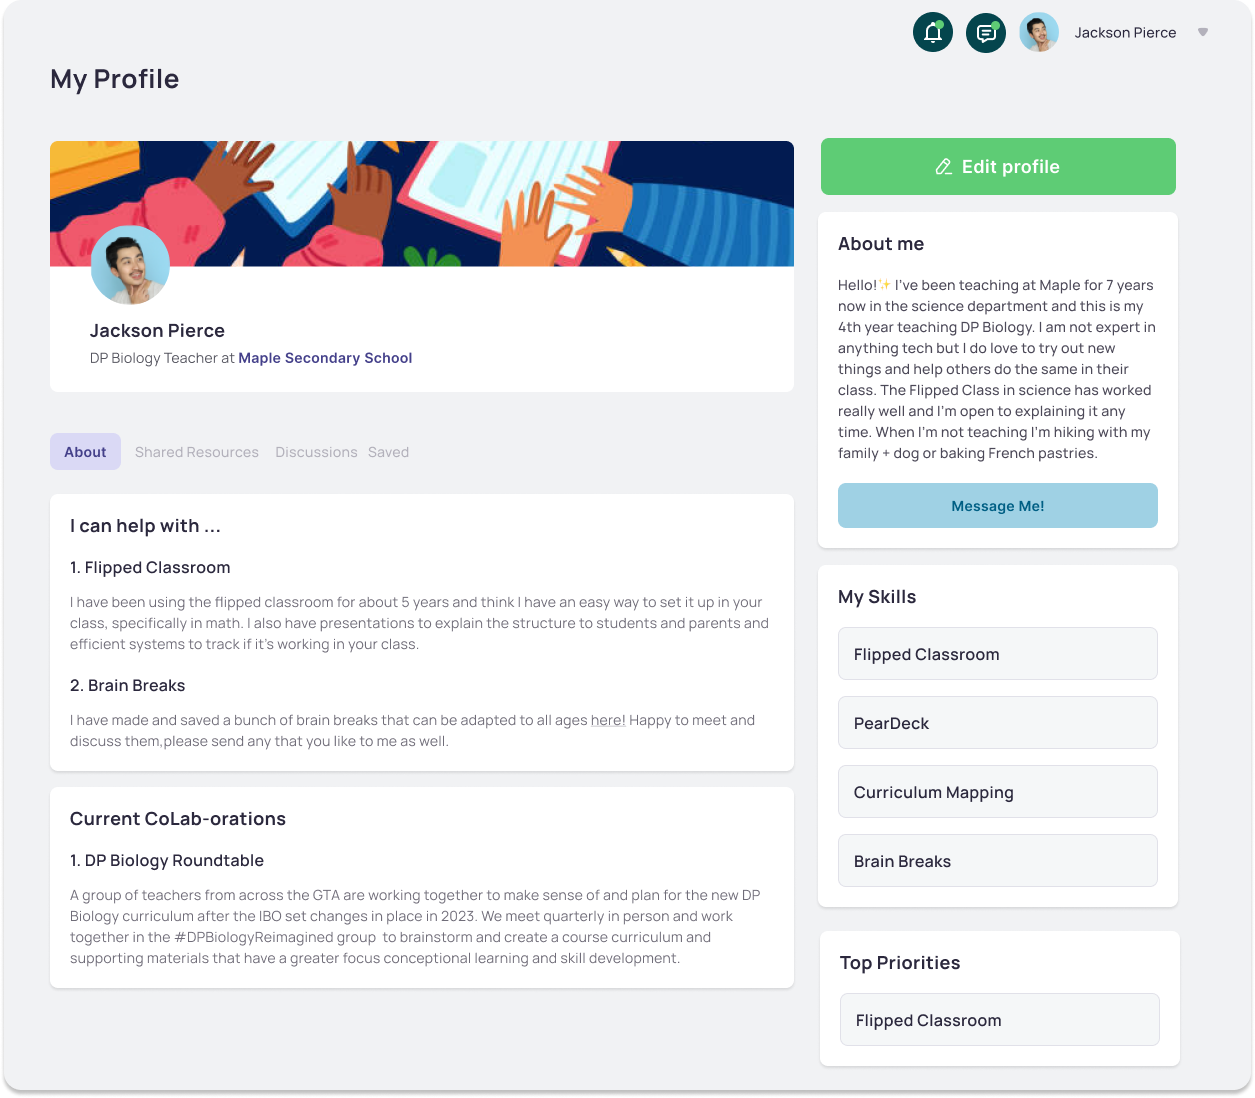The image size is (1255, 1098).
Task: Click Flipped Classroom under Top Priorities
Action: pos(1000,1020)
